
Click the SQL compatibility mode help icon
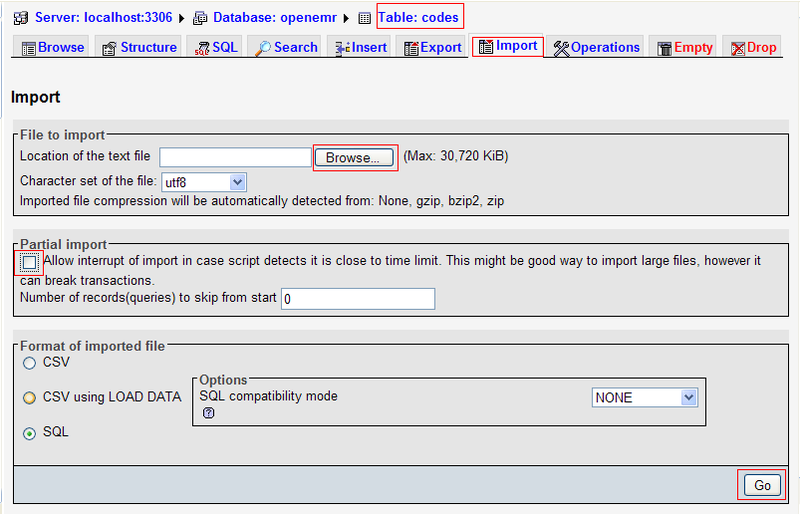pos(209,412)
